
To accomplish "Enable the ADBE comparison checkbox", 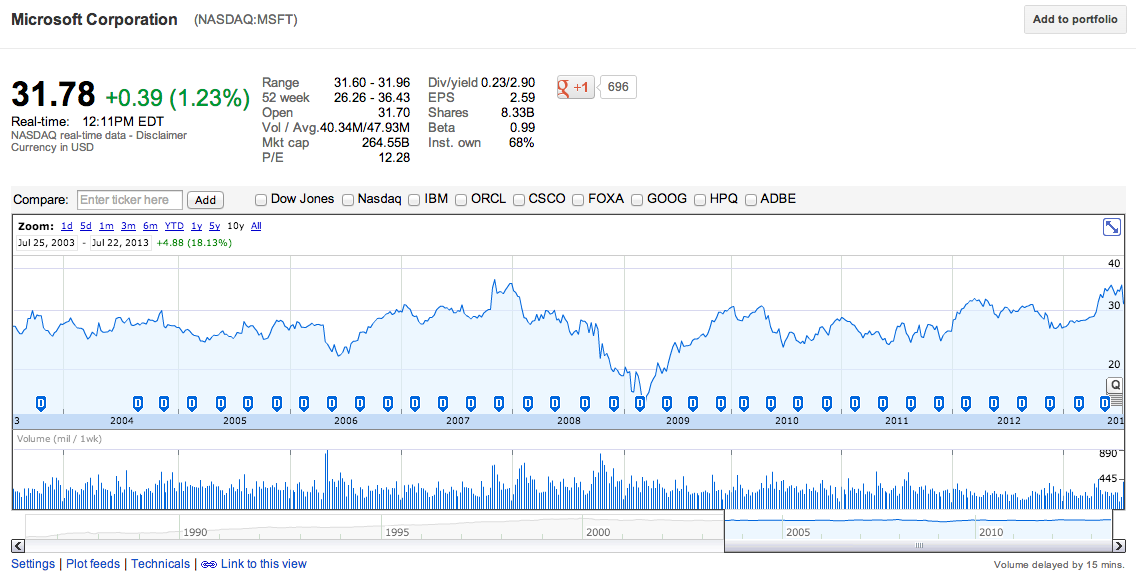I will 751,200.
